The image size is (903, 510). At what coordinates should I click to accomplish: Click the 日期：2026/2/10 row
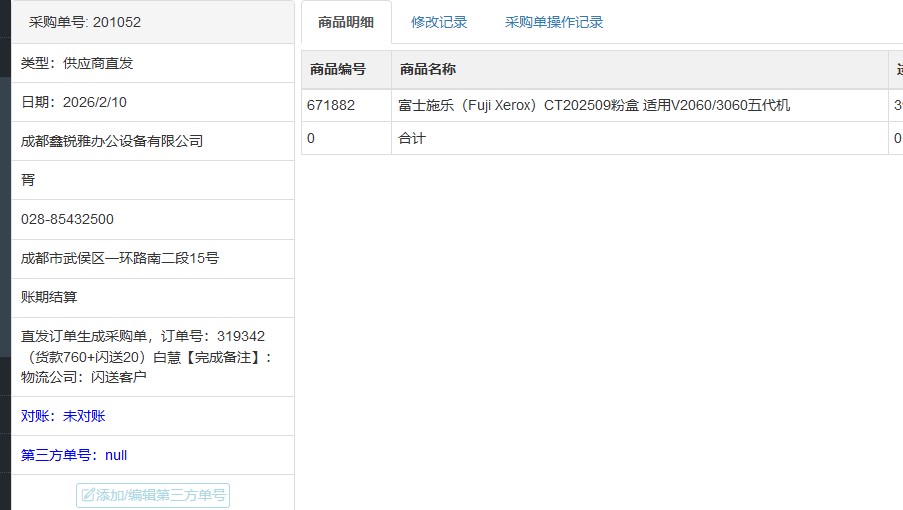(74, 102)
